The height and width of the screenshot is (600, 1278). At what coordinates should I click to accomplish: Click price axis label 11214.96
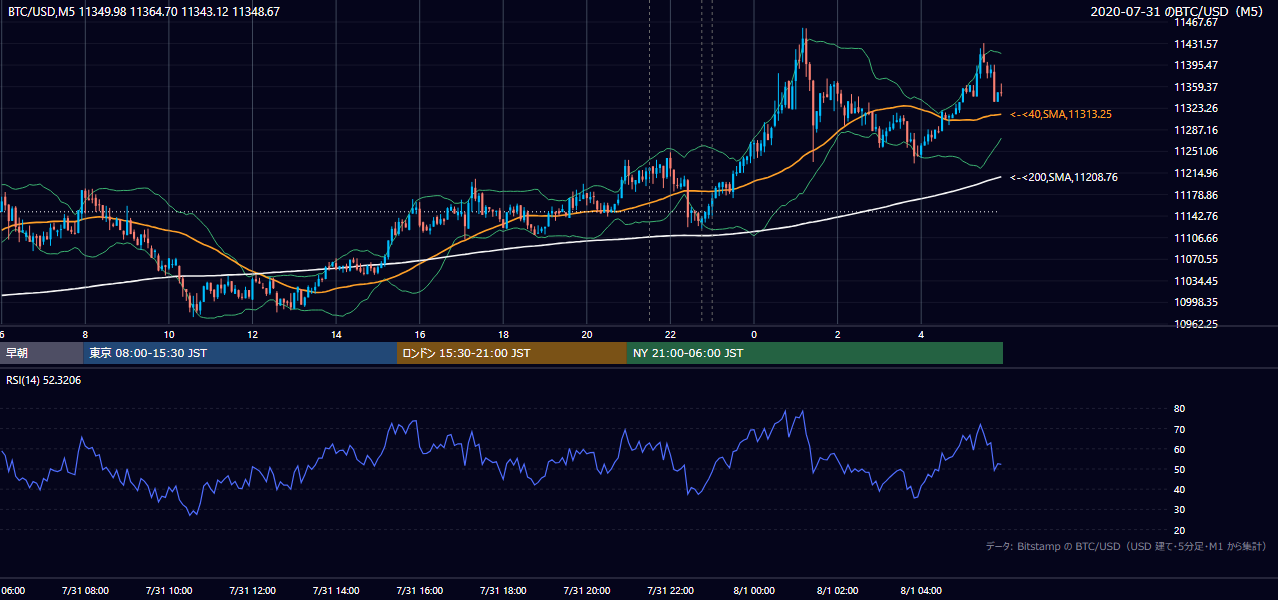(1196, 173)
